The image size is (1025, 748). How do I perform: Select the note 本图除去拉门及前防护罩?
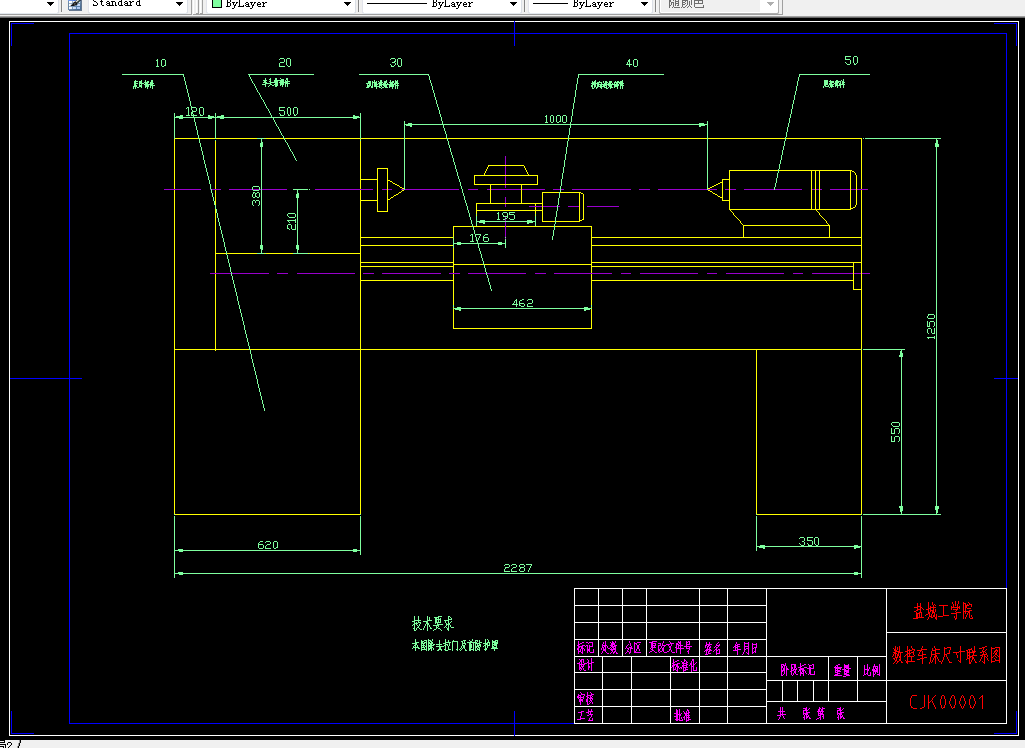point(455,645)
